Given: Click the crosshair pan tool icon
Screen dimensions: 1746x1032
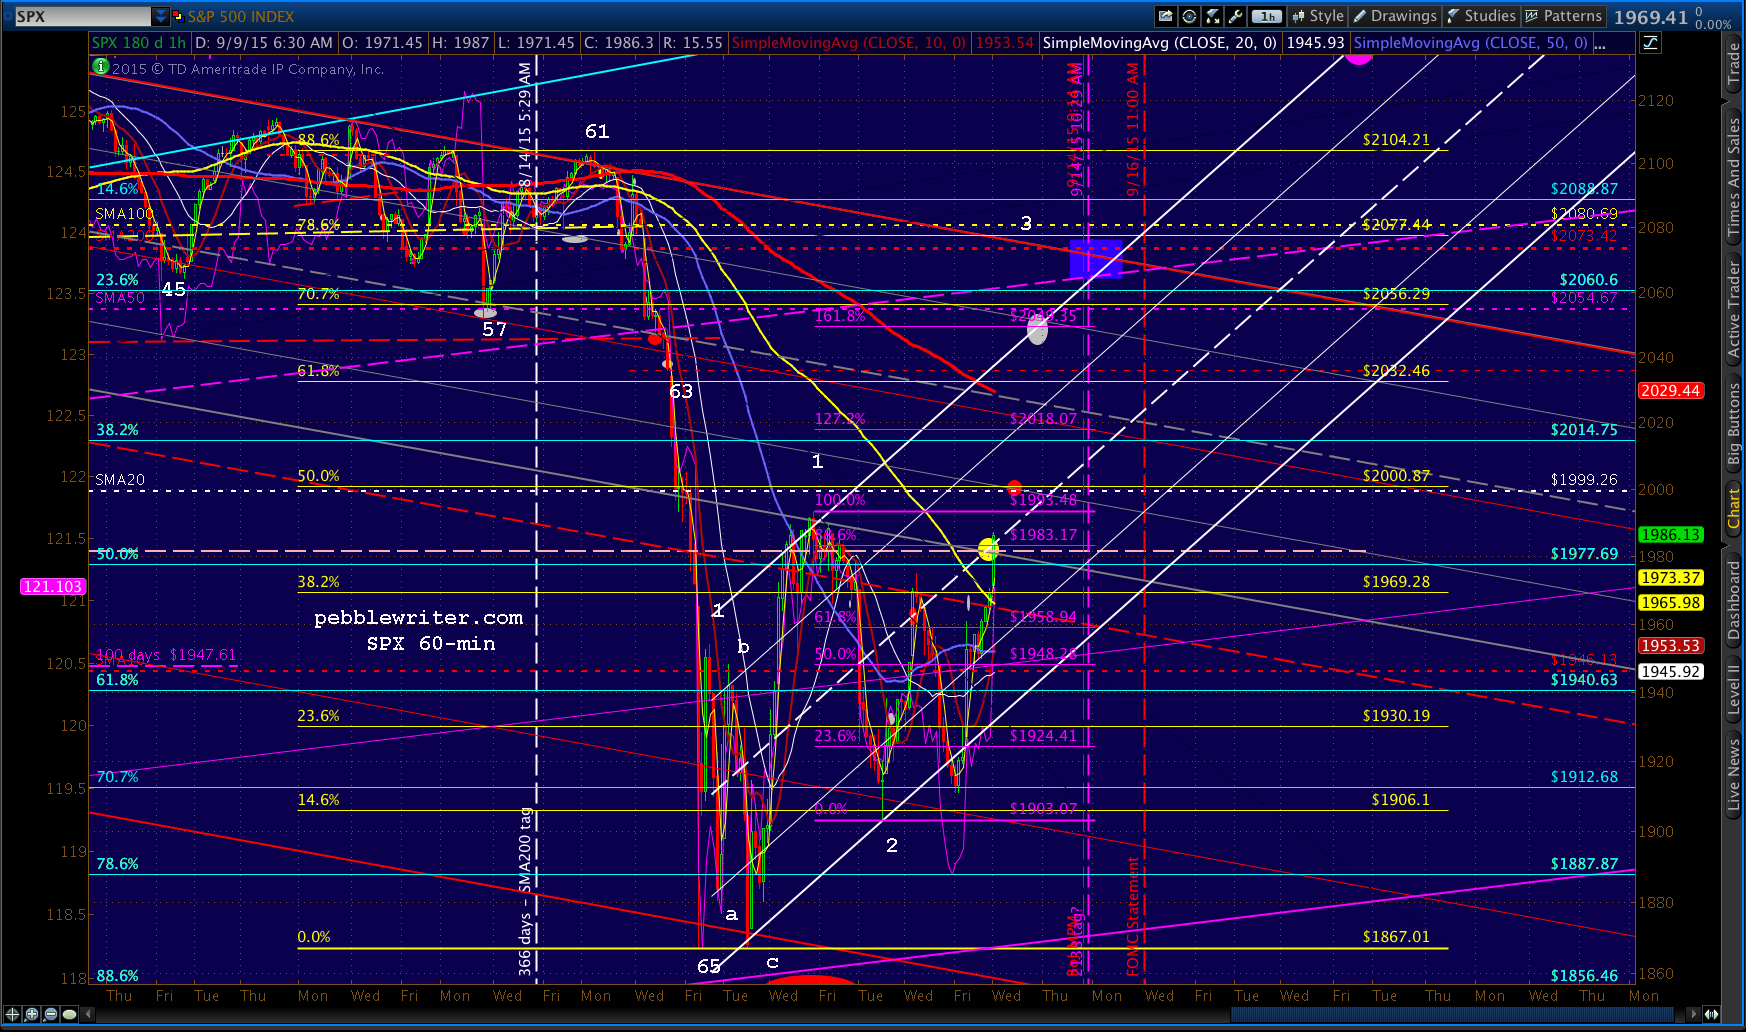Looking at the screenshot, I should (x=13, y=1014).
